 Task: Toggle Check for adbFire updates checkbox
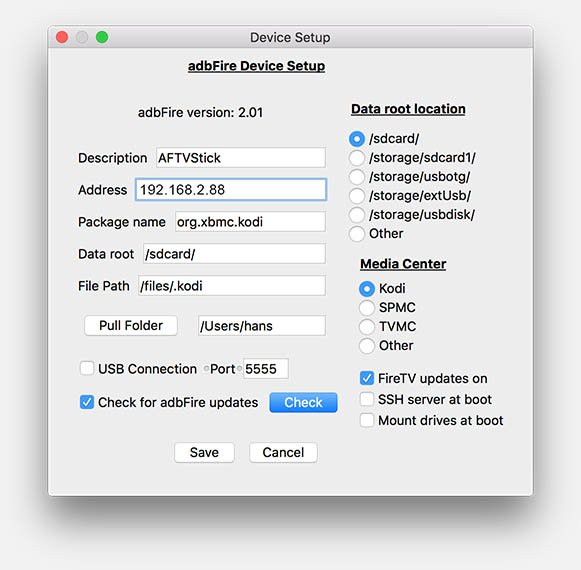pos(87,402)
